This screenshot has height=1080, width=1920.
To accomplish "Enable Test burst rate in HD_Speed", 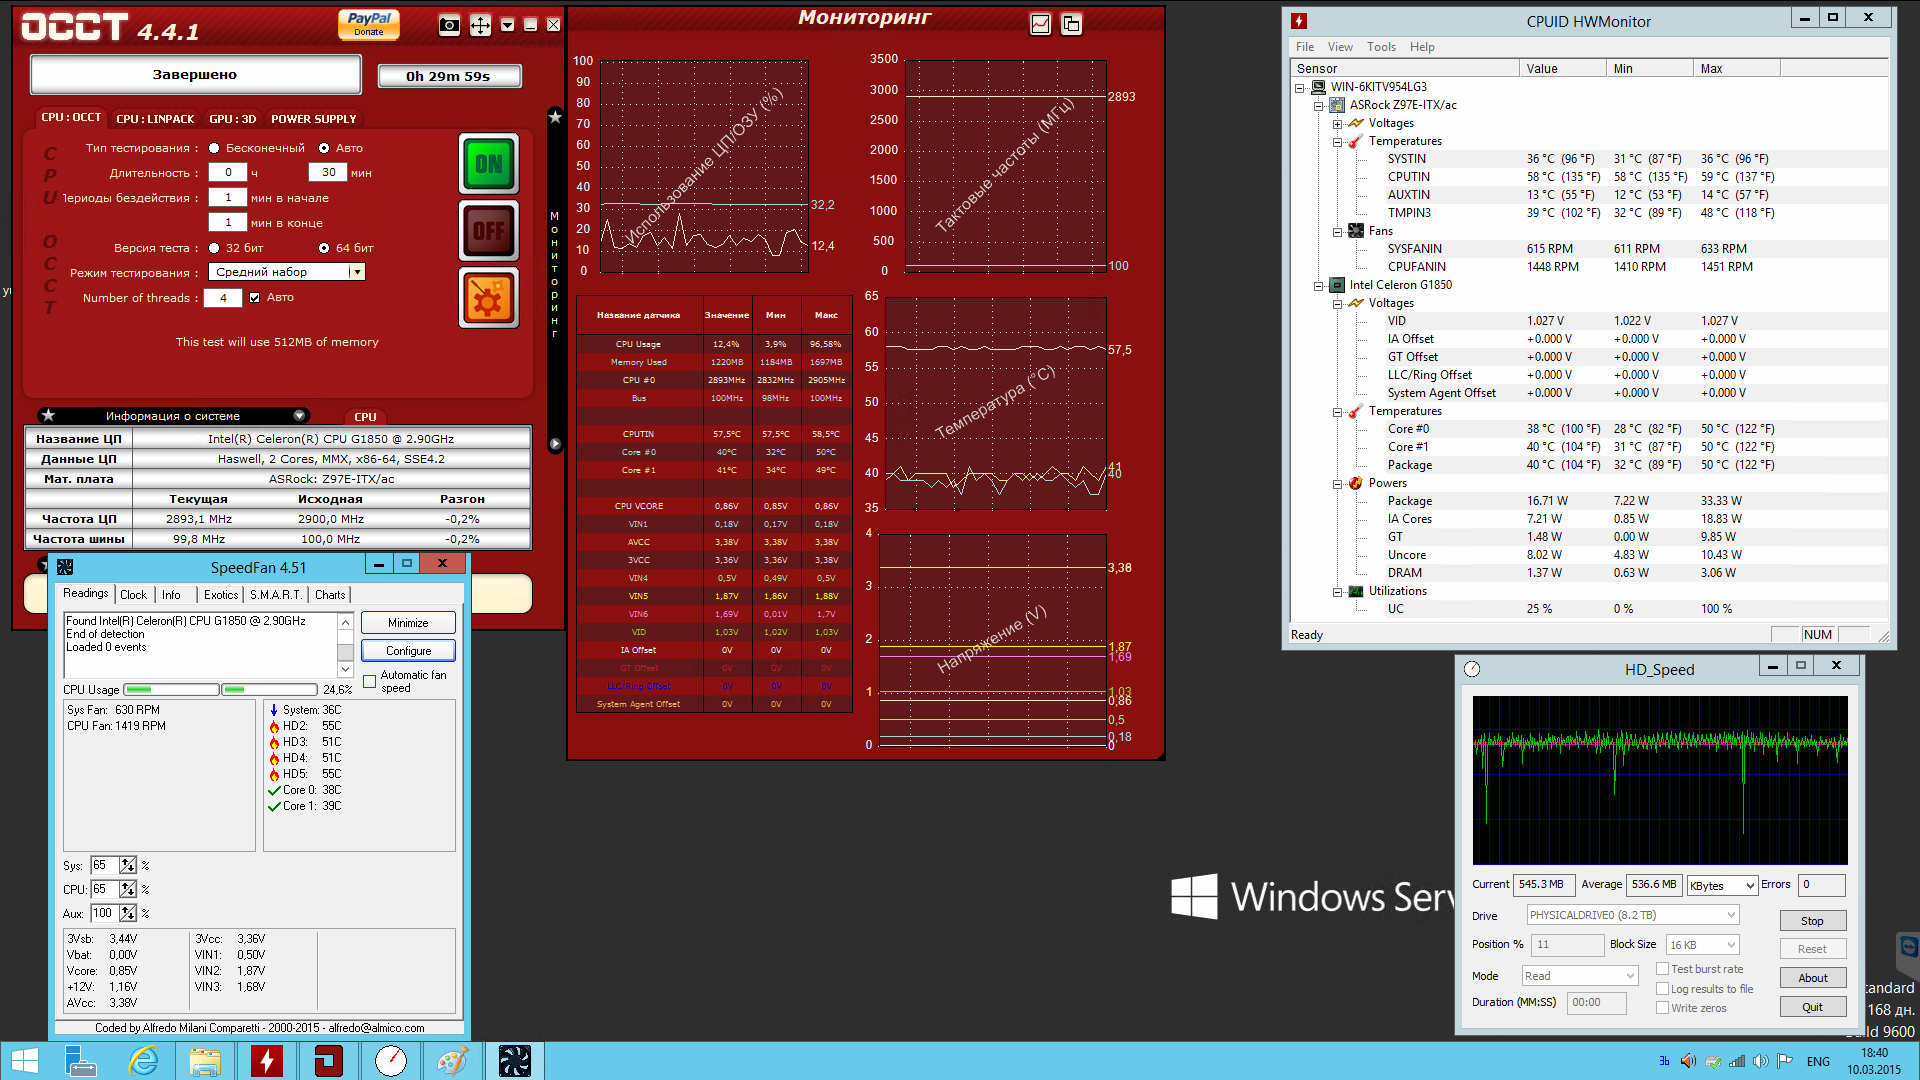I will click(x=1662, y=969).
